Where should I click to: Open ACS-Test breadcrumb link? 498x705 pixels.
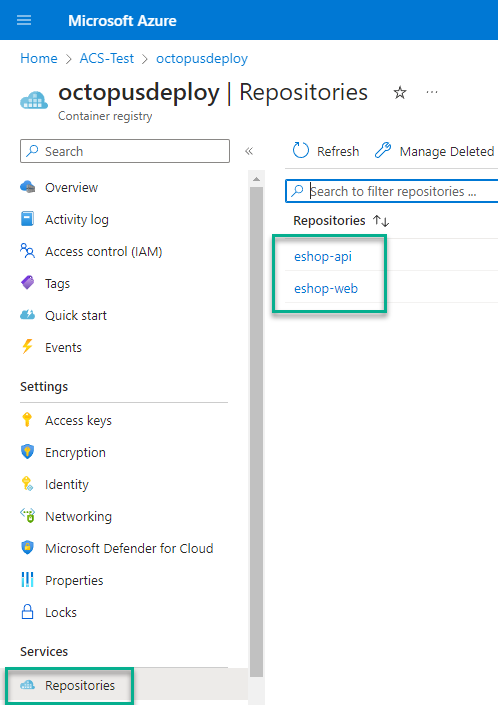[107, 58]
